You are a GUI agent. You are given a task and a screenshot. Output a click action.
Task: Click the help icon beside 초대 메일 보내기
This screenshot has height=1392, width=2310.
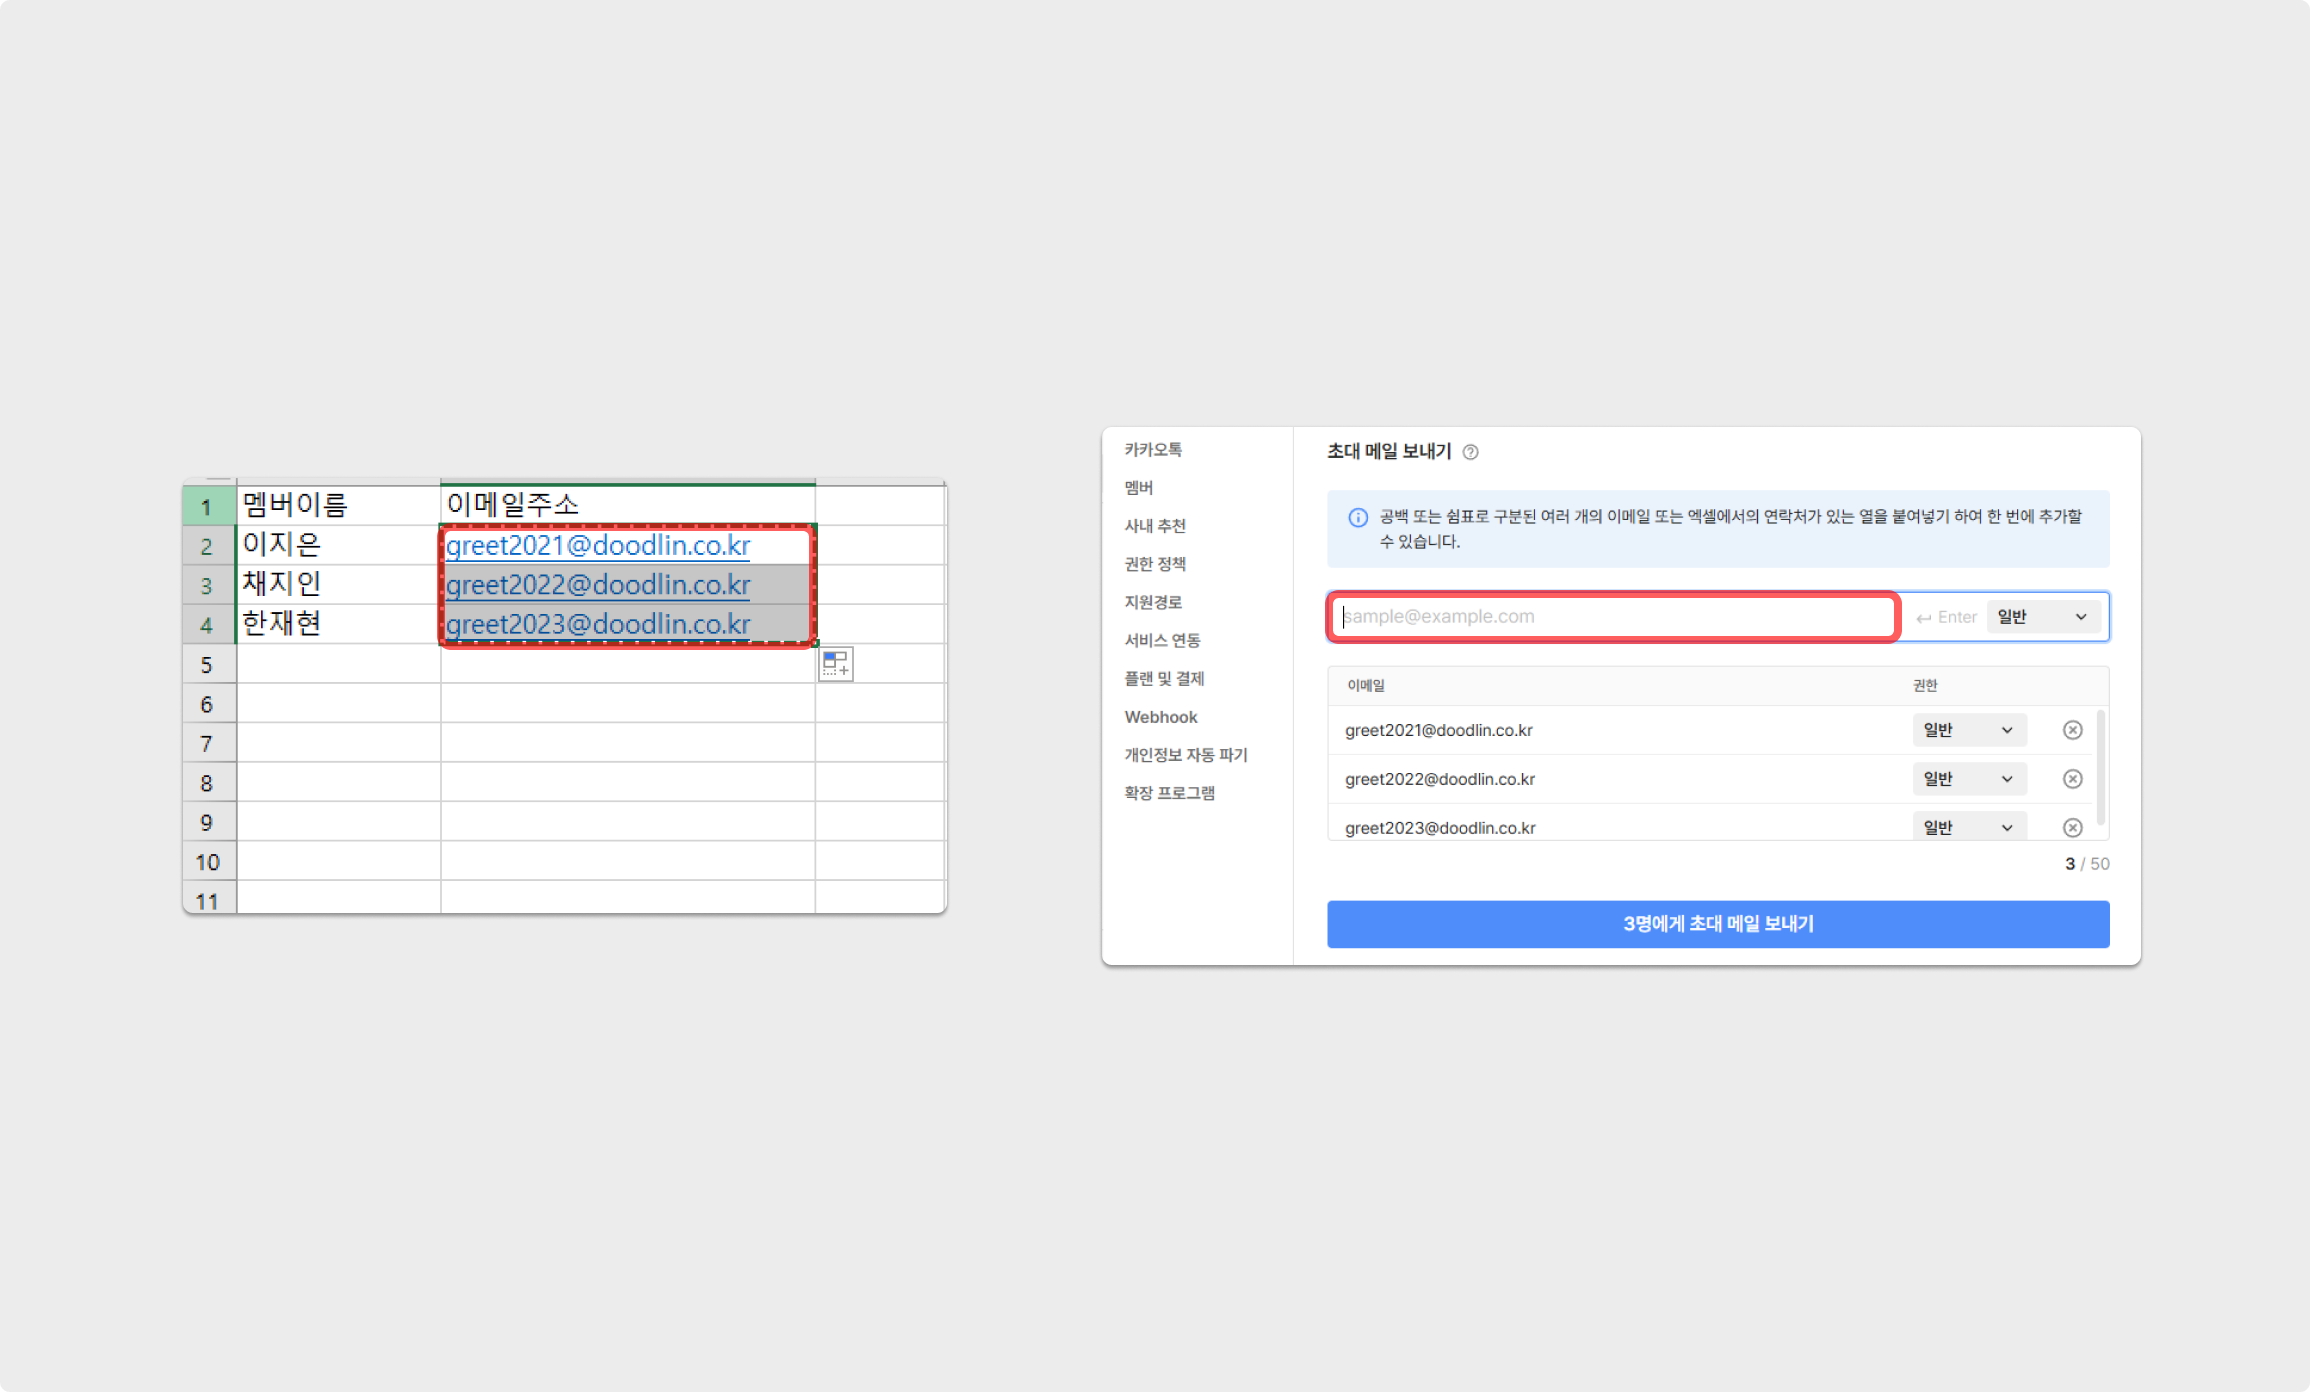click(1470, 452)
